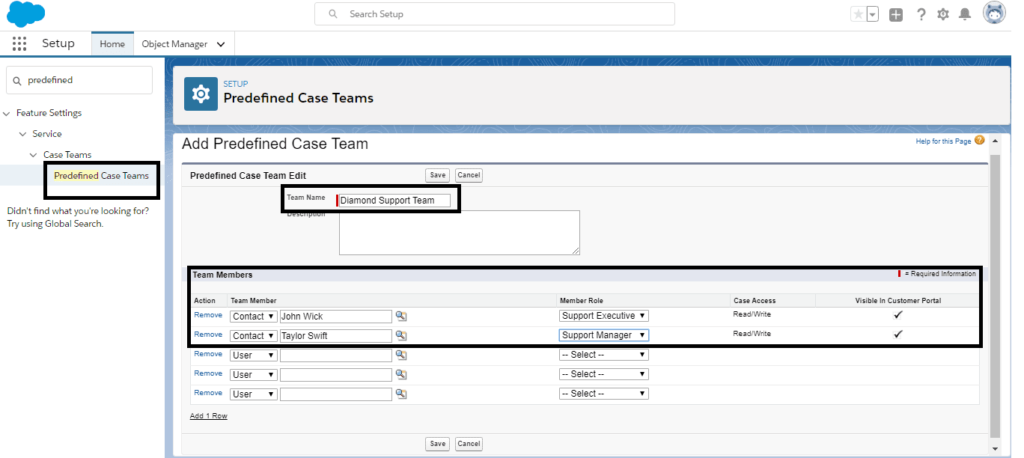1024x458 pixels.
Task: Click lookup icon beside Taylor Swift
Action: (401, 335)
